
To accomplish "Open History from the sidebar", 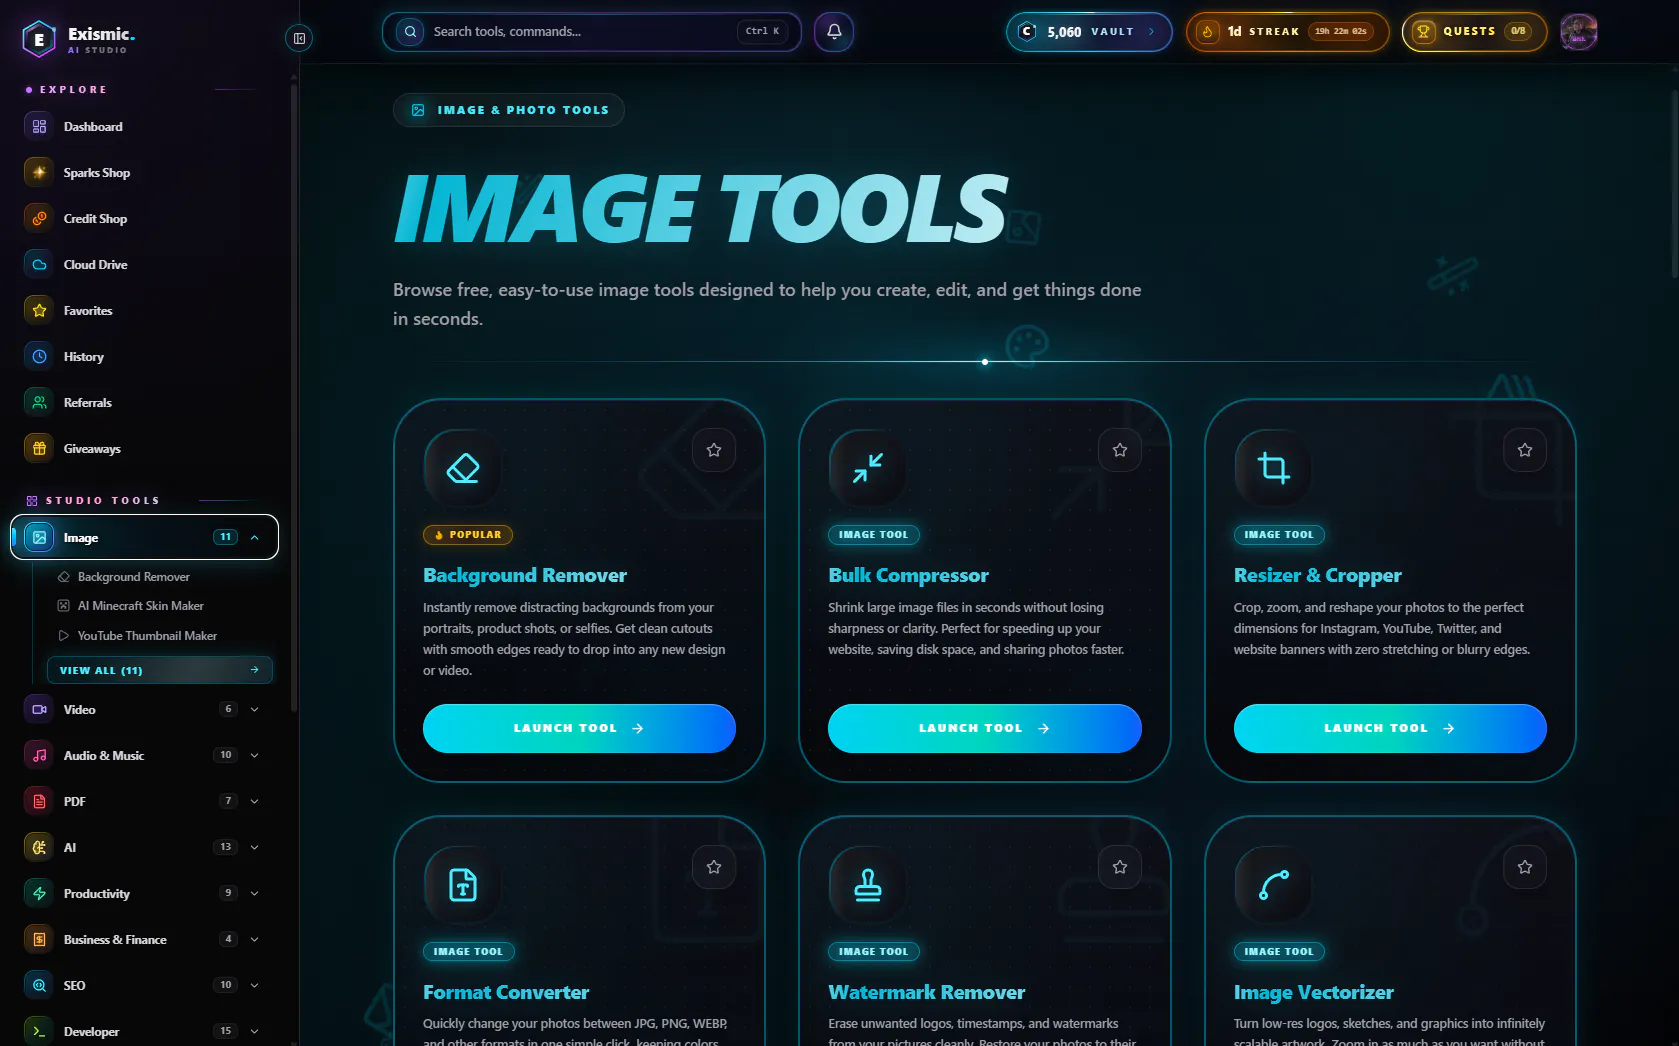I will (145, 357).
